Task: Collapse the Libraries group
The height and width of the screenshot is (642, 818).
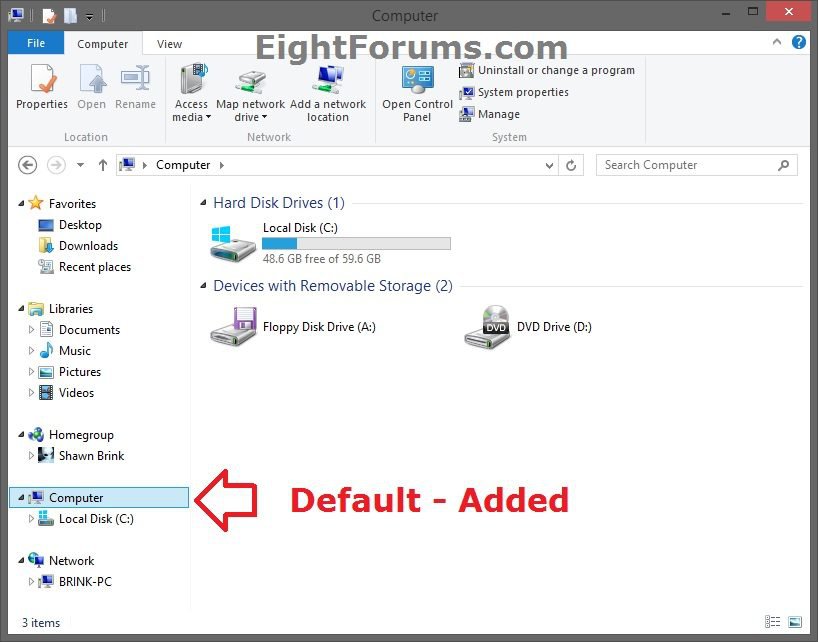Action: (x=21, y=309)
